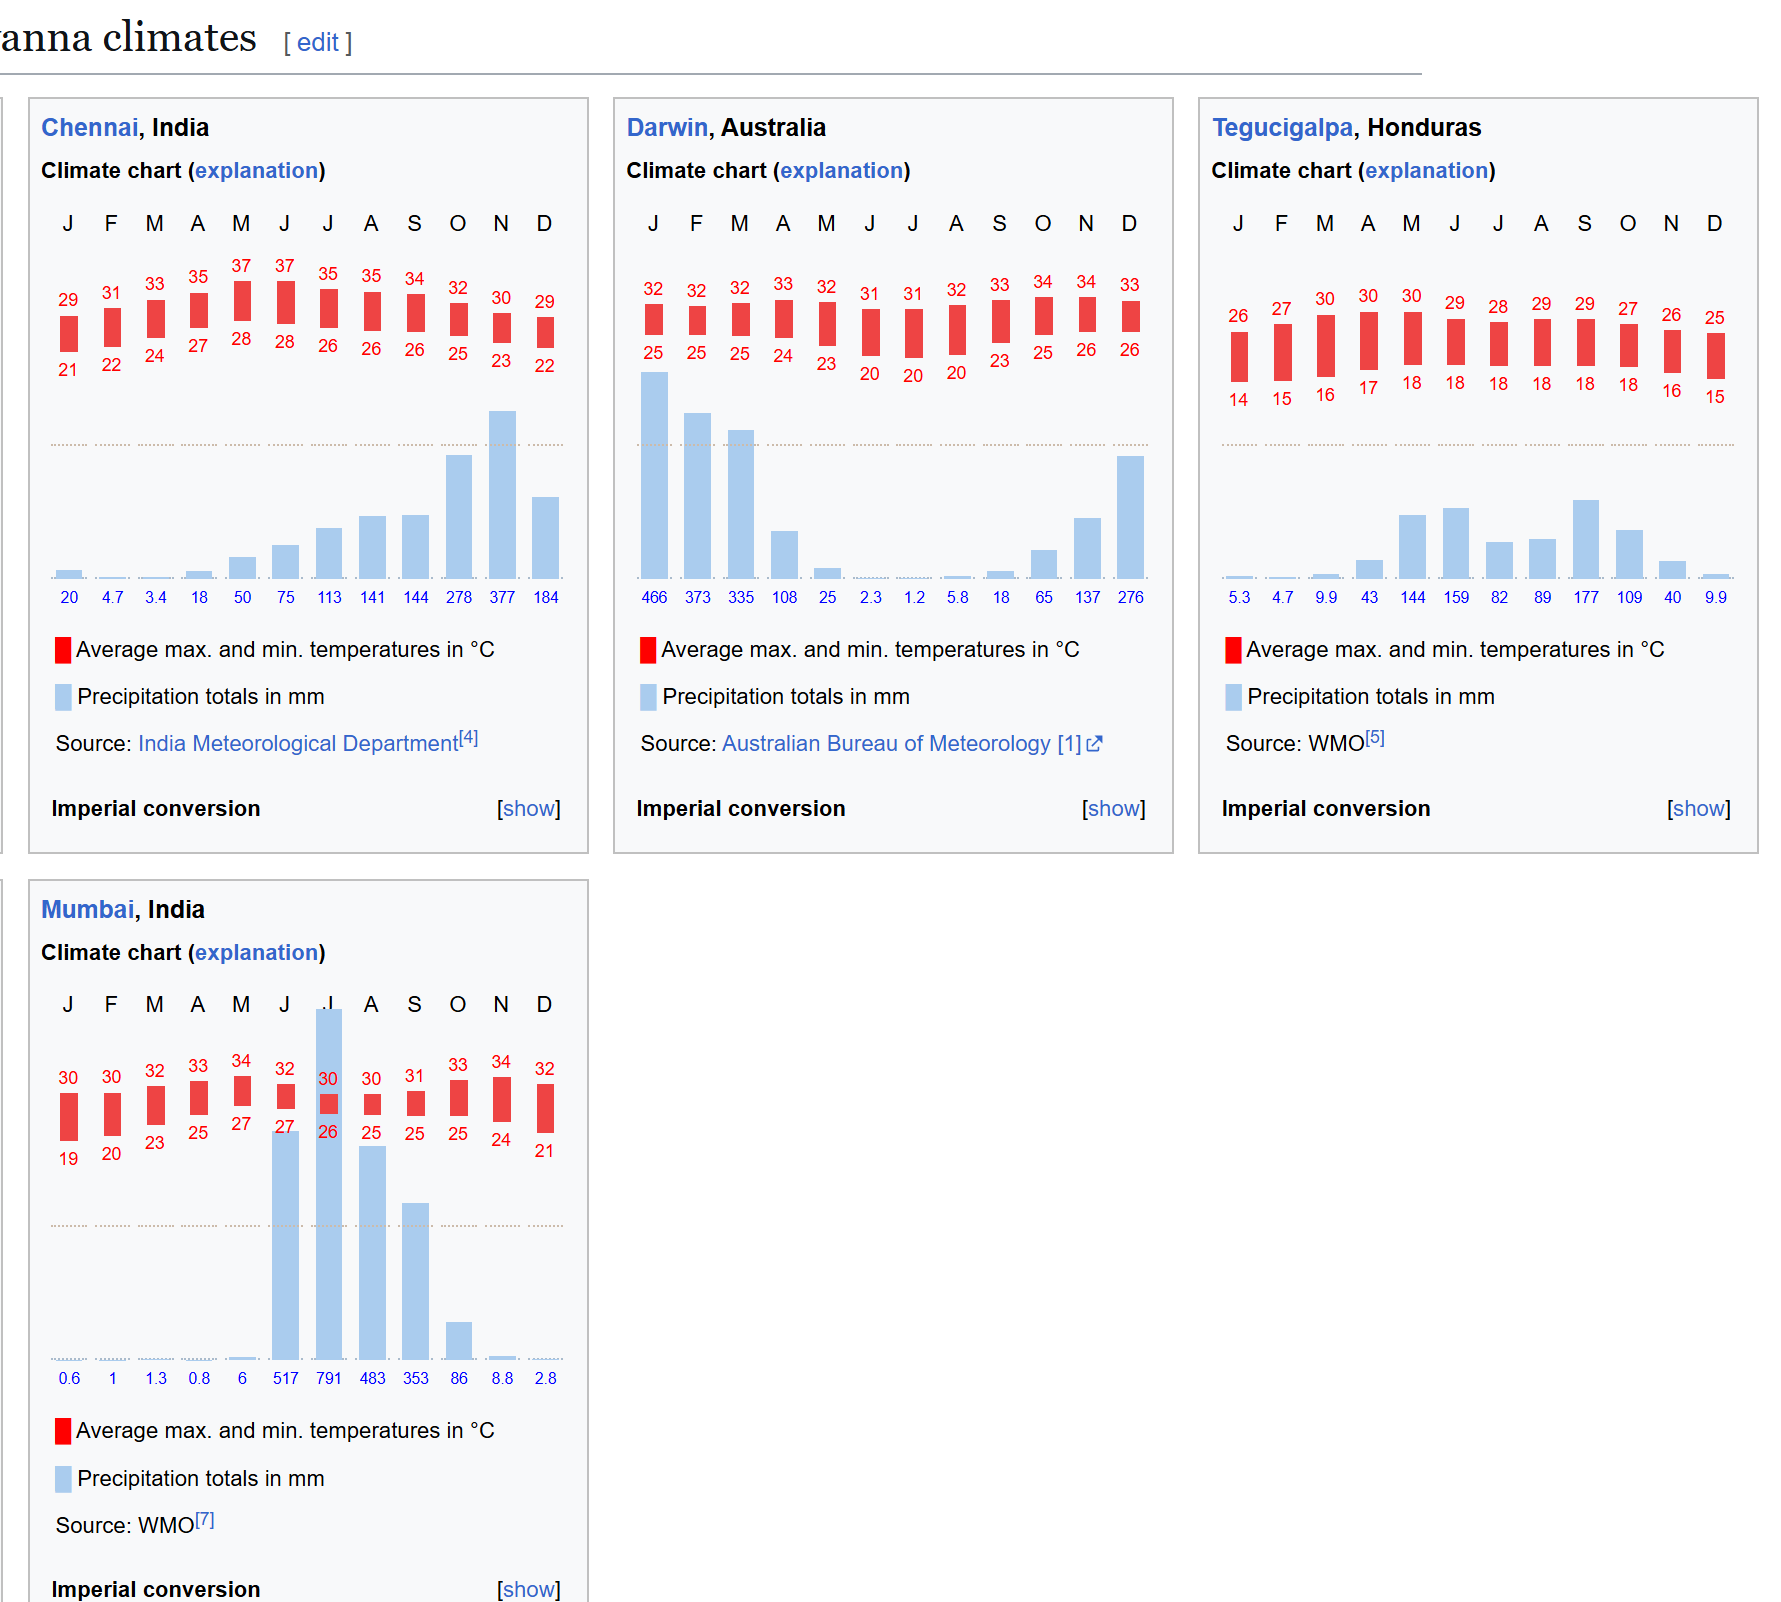
Task: Click the external link icon after Darwin source
Action: coord(1094,744)
